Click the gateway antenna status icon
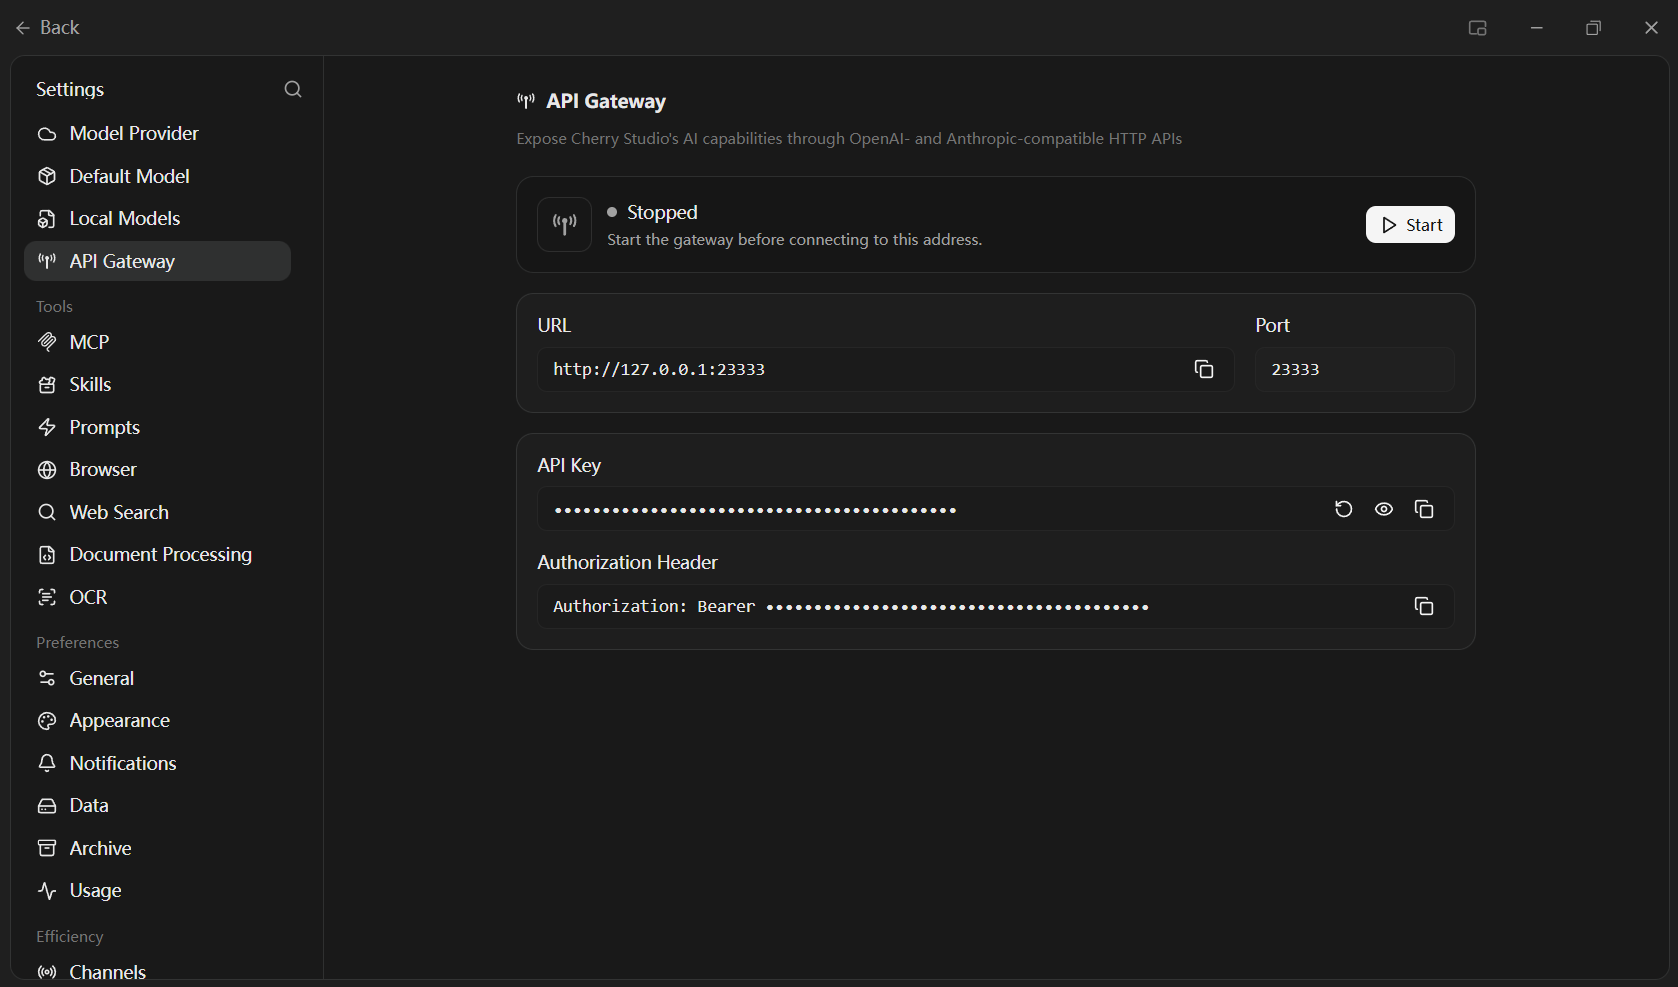 [x=564, y=224]
